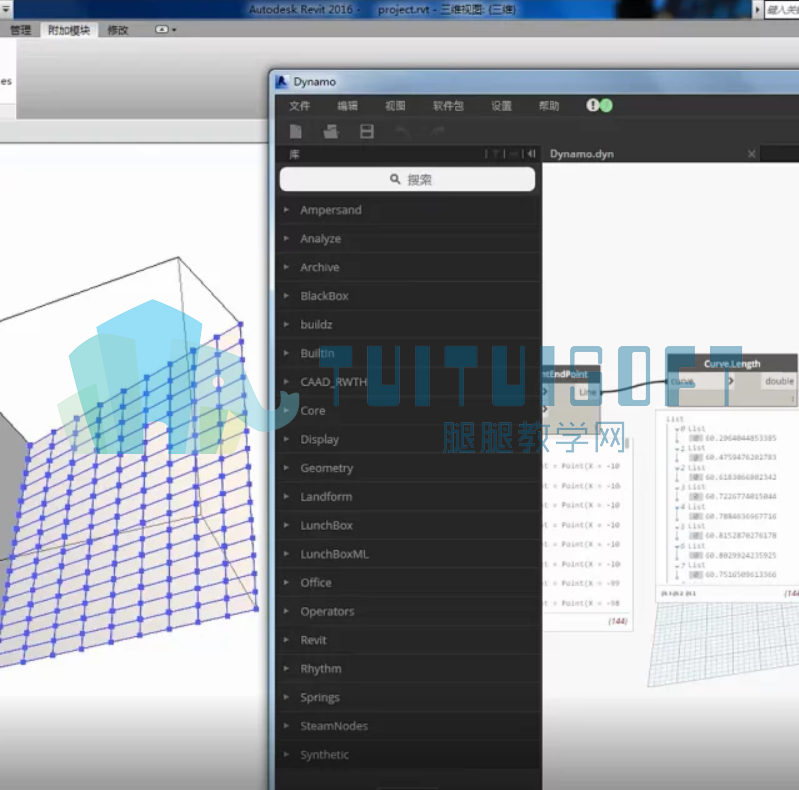Expand the SteamNodes library category
The height and width of the screenshot is (790, 799).
point(409,726)
